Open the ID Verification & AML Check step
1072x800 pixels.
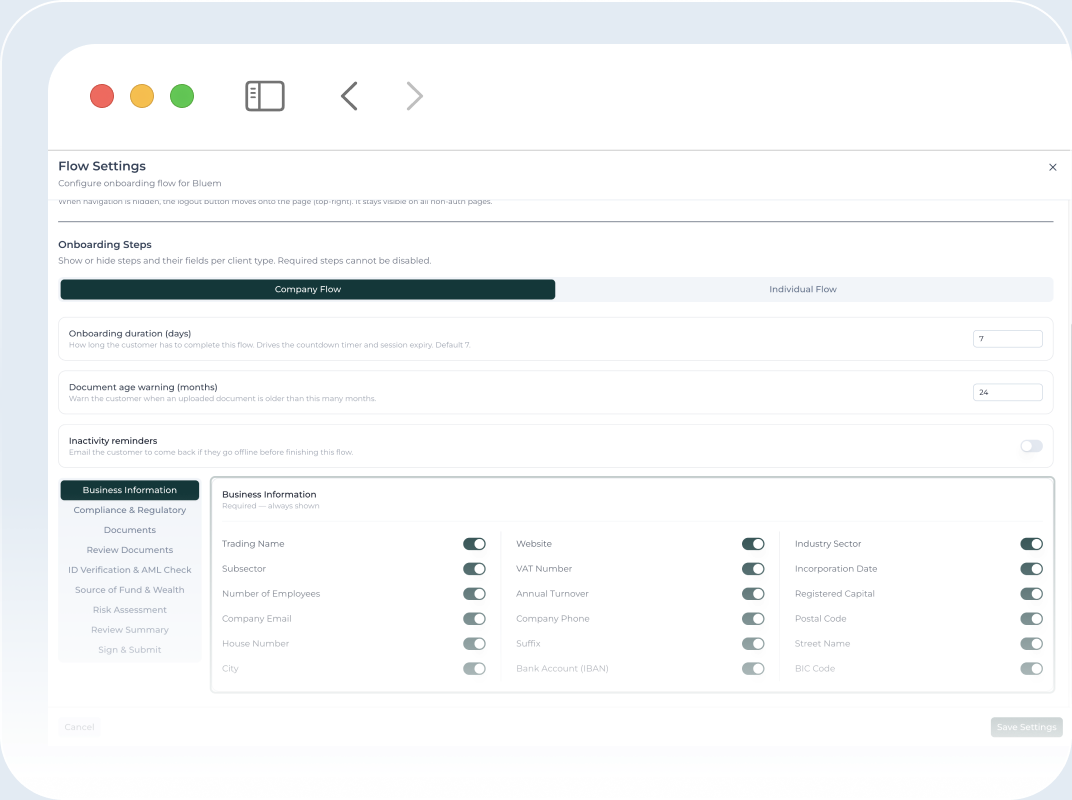coord(130,570)
